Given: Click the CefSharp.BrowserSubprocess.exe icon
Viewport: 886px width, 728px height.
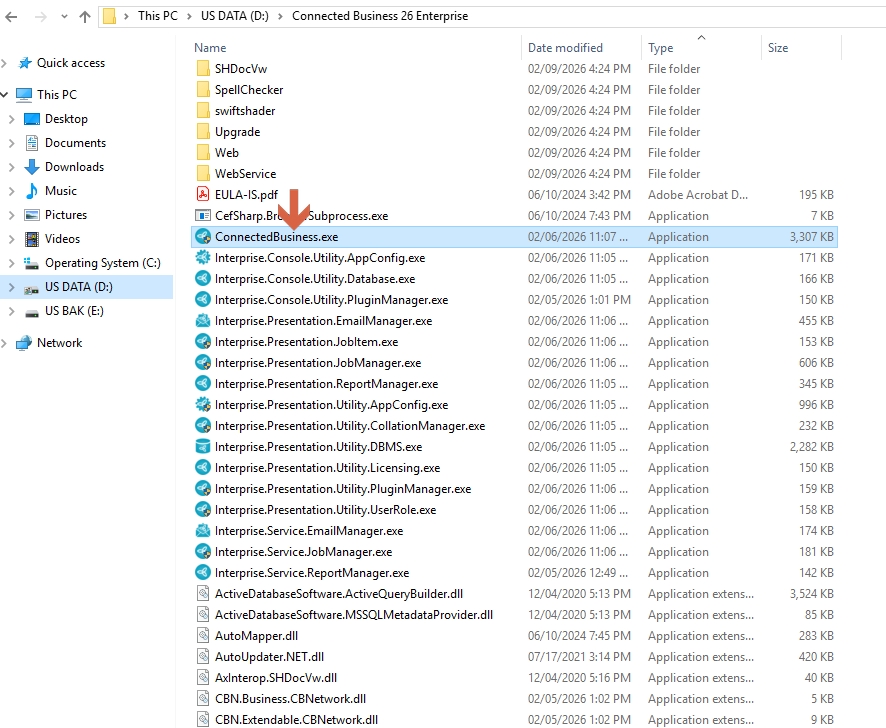Looking at the screenshot, I should pyautogui.click(x=203, y=216).
